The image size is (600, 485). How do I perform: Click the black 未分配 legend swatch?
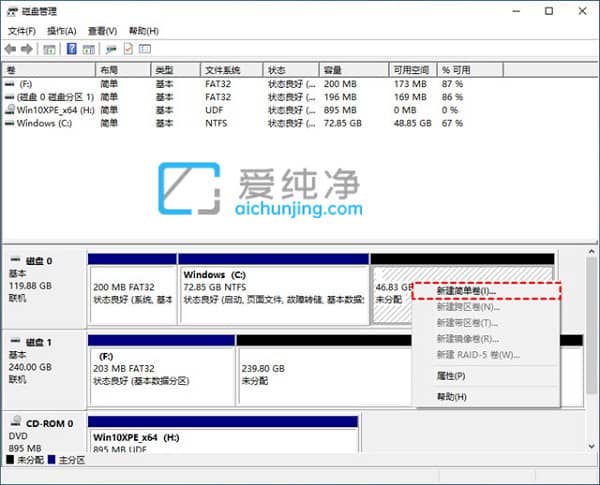tap(10, 459)
